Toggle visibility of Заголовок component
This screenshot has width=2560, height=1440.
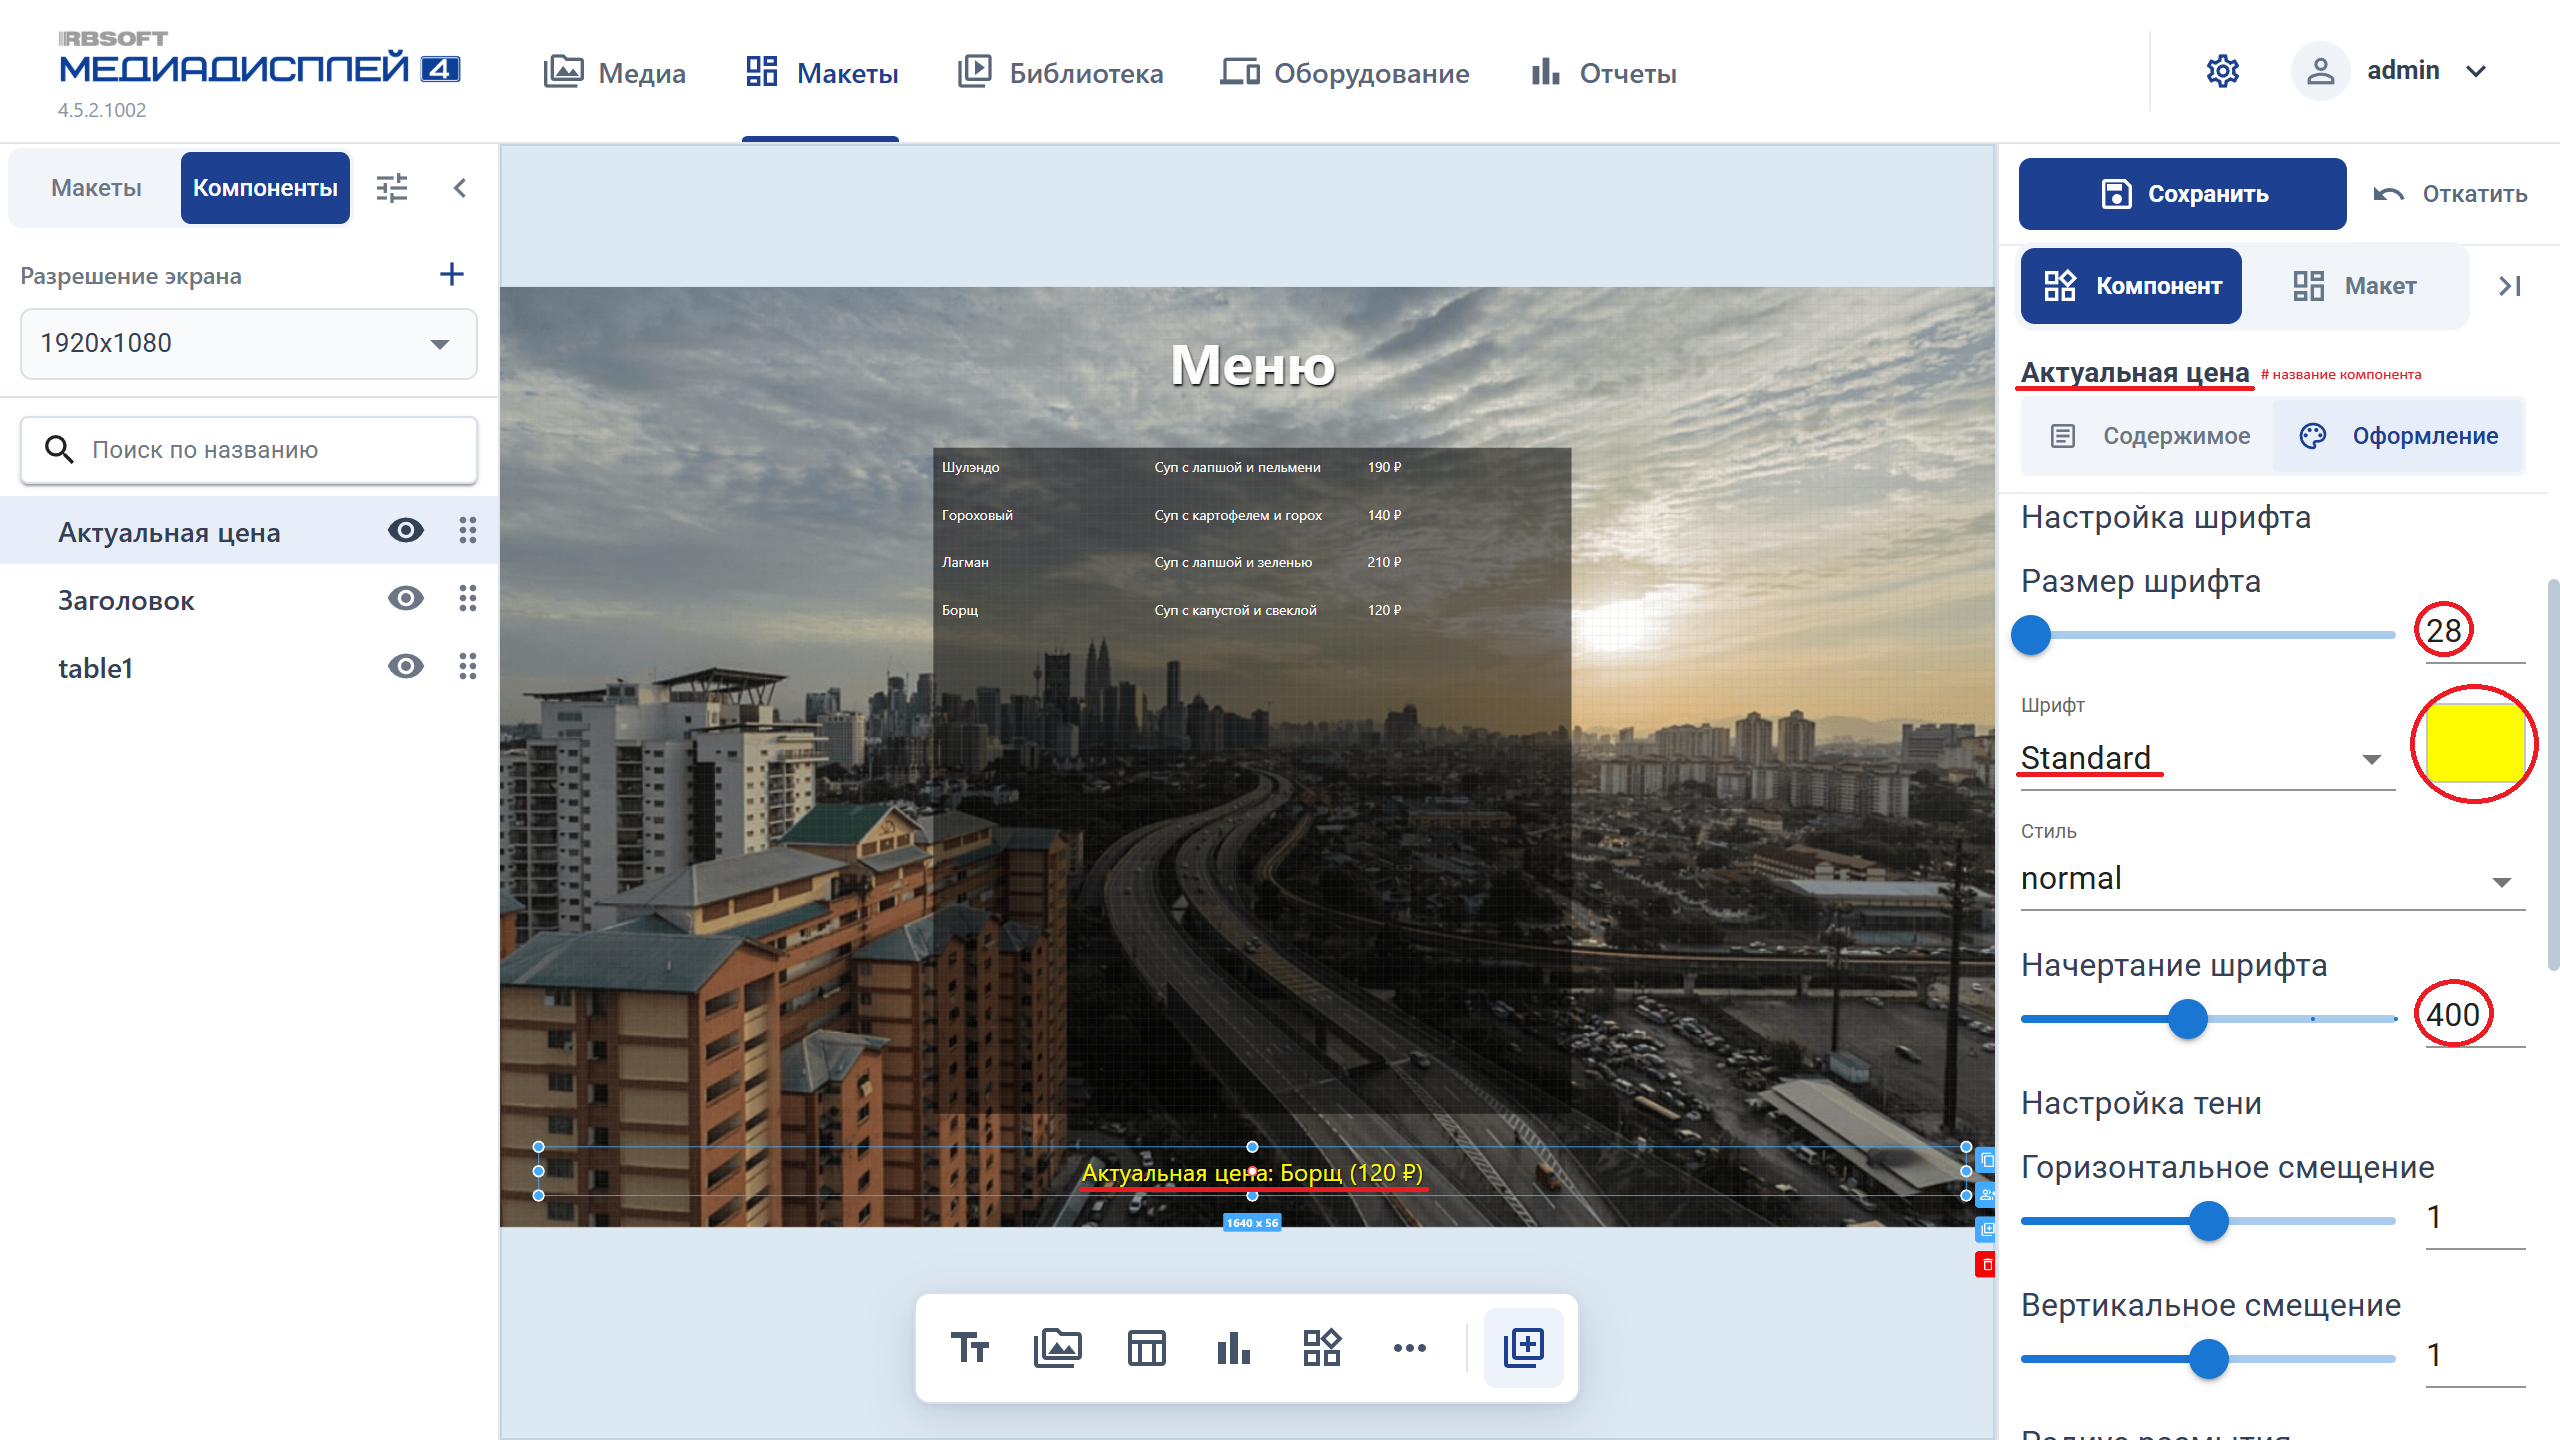point(405,599)
